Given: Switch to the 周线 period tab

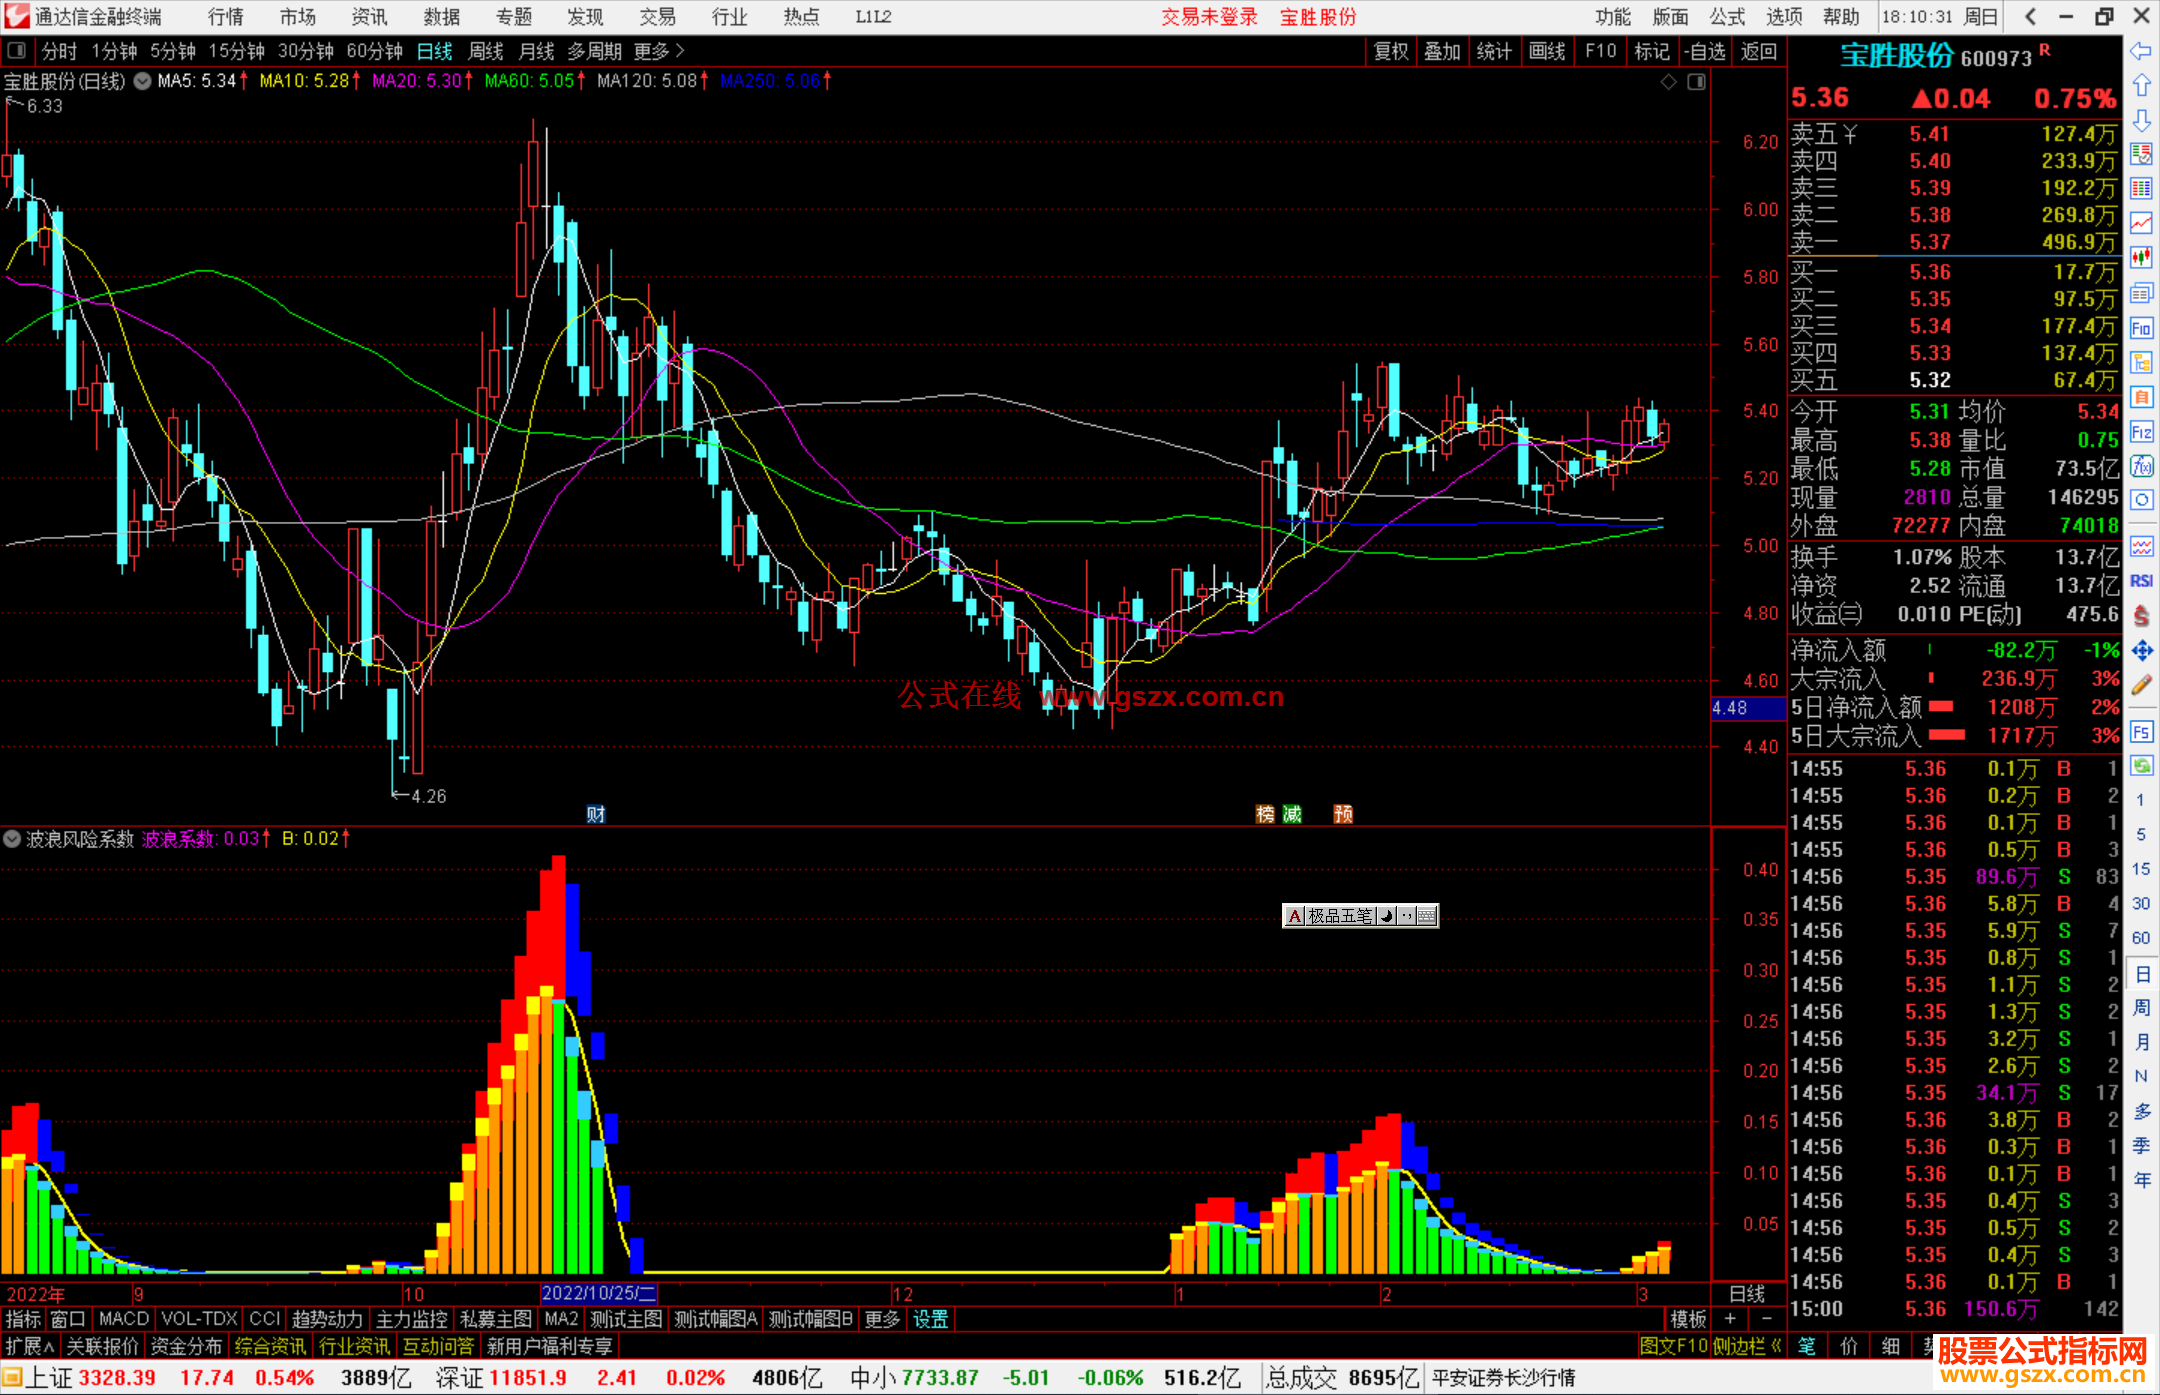Looking at the screenshot, I should click(x=486, y=51).
